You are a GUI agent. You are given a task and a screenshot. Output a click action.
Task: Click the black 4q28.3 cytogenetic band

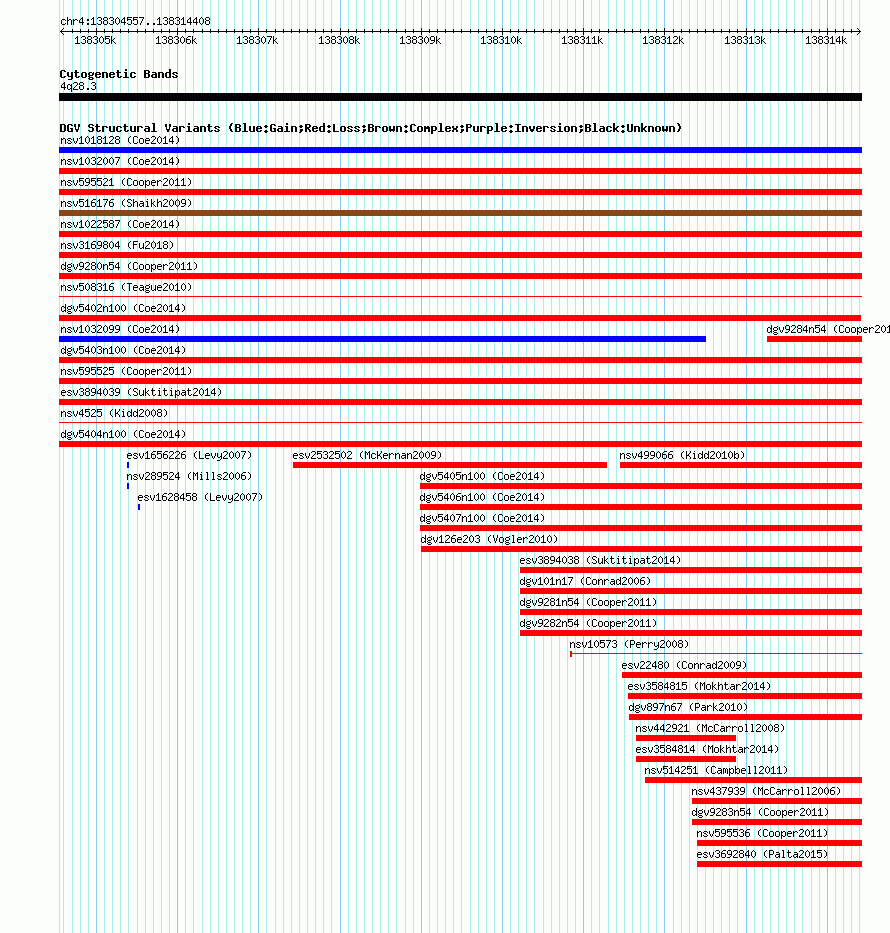[460, 97]
